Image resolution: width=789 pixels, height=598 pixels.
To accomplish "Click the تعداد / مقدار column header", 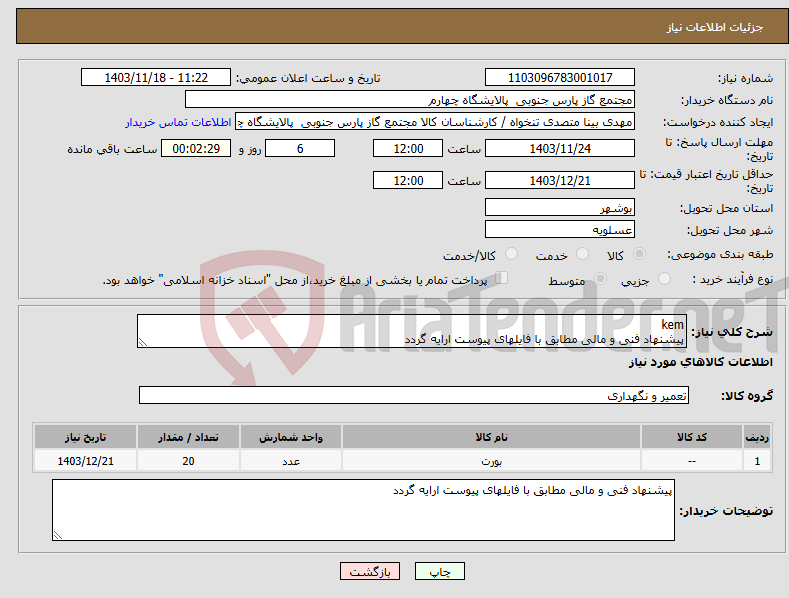I will pyautogui.click(x=188, y=437).
